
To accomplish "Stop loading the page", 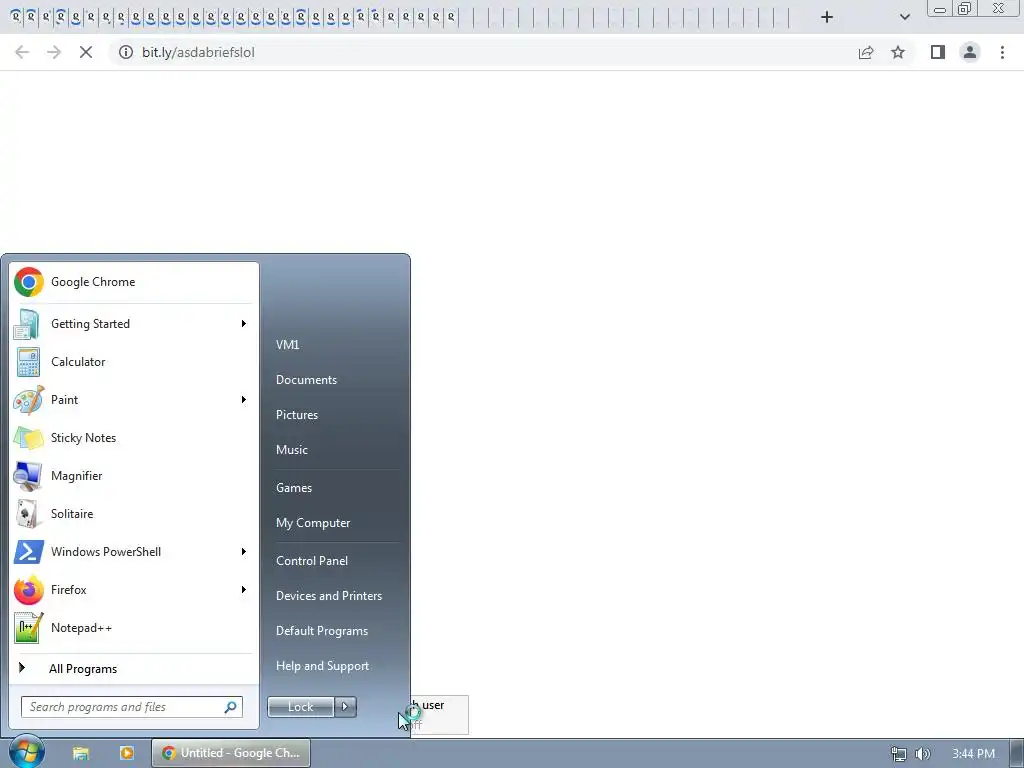I will coord(86,52).
